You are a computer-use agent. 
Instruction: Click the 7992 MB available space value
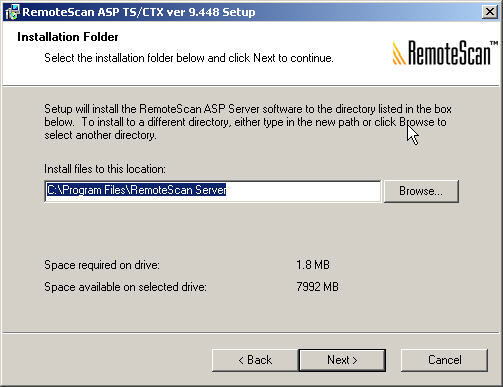point(317,287)
